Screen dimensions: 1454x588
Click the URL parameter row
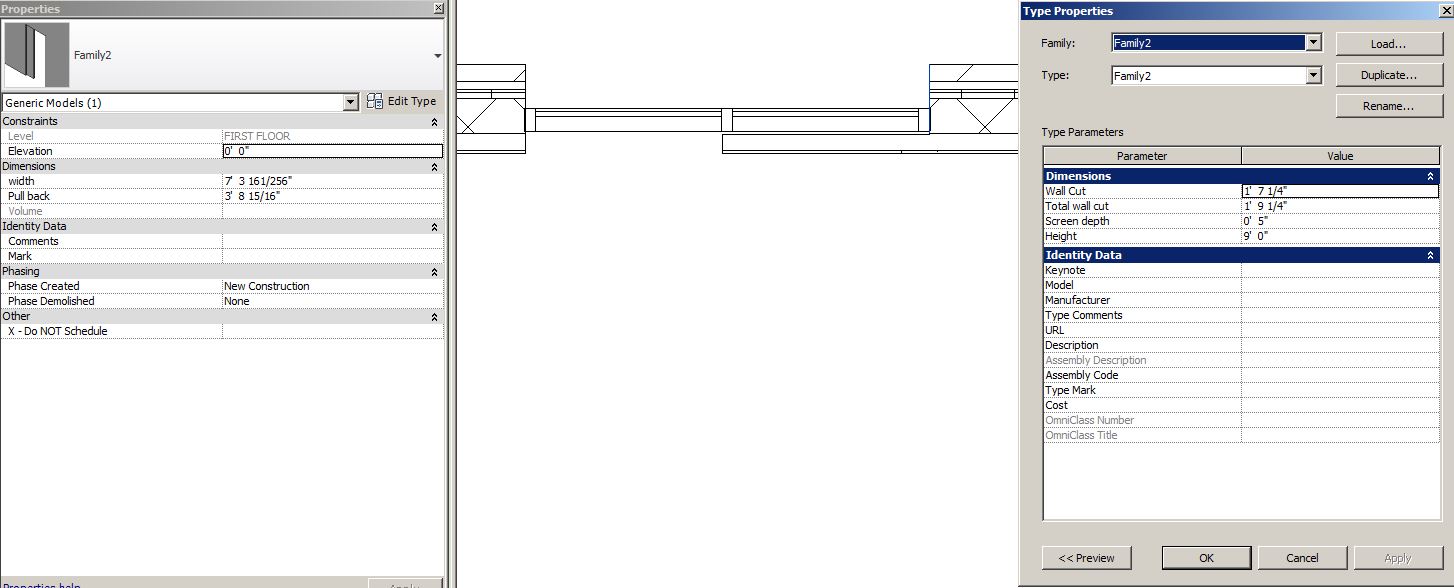click(x=1241, y=330)
